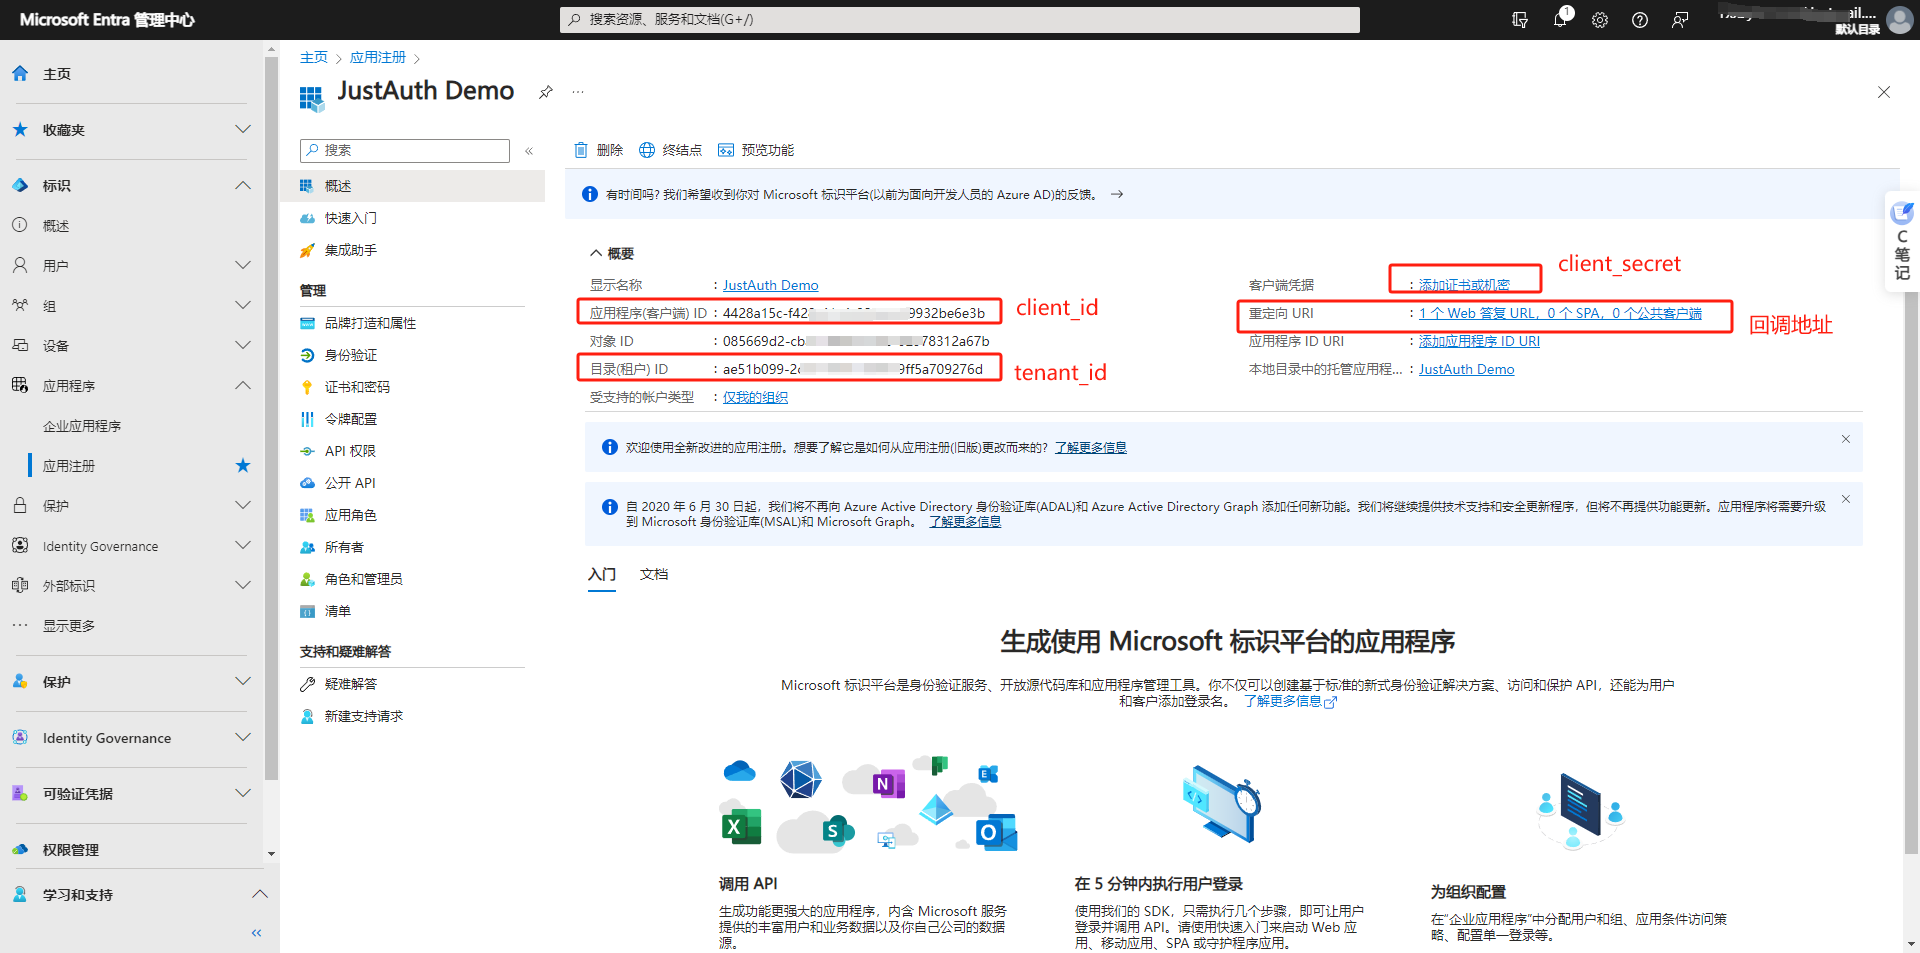Click 主页 breadcrumb link

tap(314, 58)
